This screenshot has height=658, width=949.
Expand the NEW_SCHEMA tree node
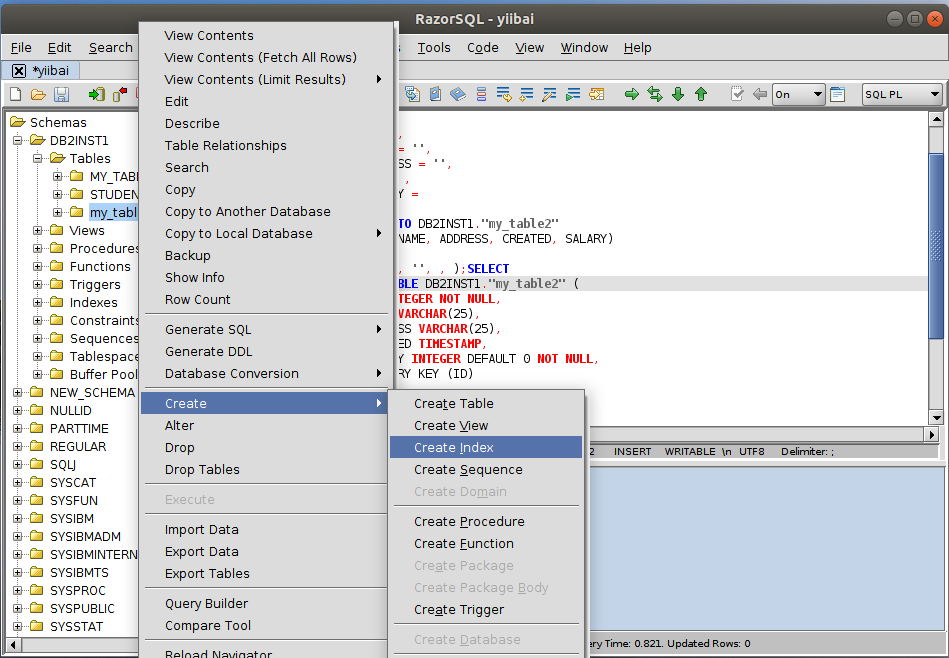[x=18, y=393]
